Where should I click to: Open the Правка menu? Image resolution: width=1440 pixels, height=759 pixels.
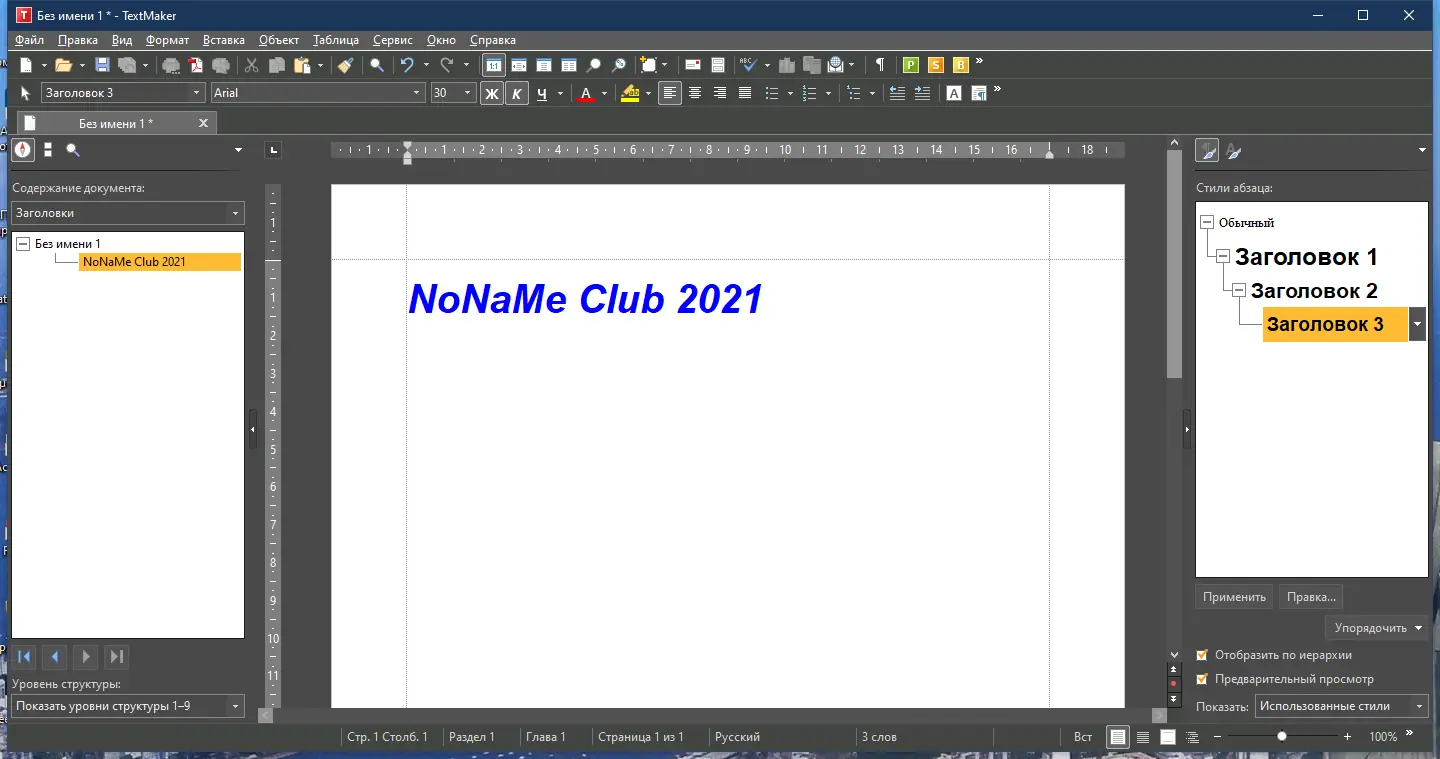coord(78,40)
